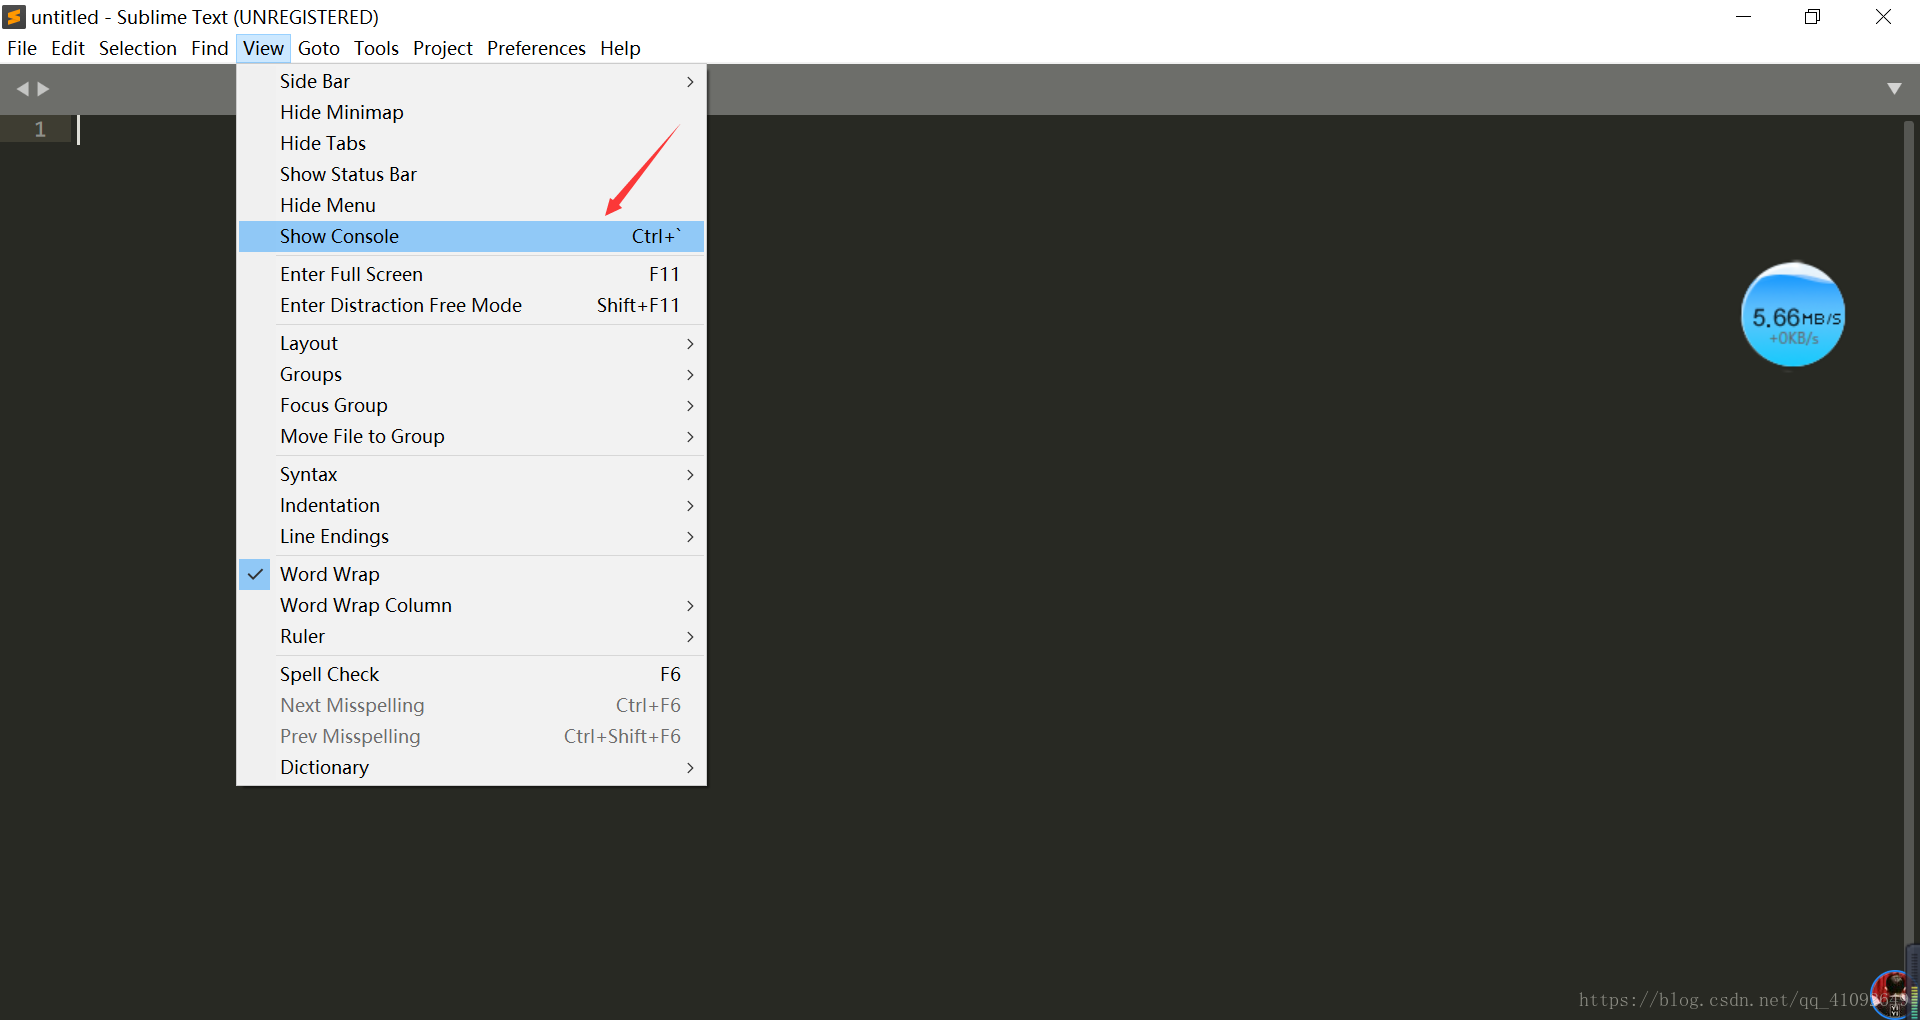1920x1020 pixels.
Task: Toggle Spell Check option
Action: 472,674
